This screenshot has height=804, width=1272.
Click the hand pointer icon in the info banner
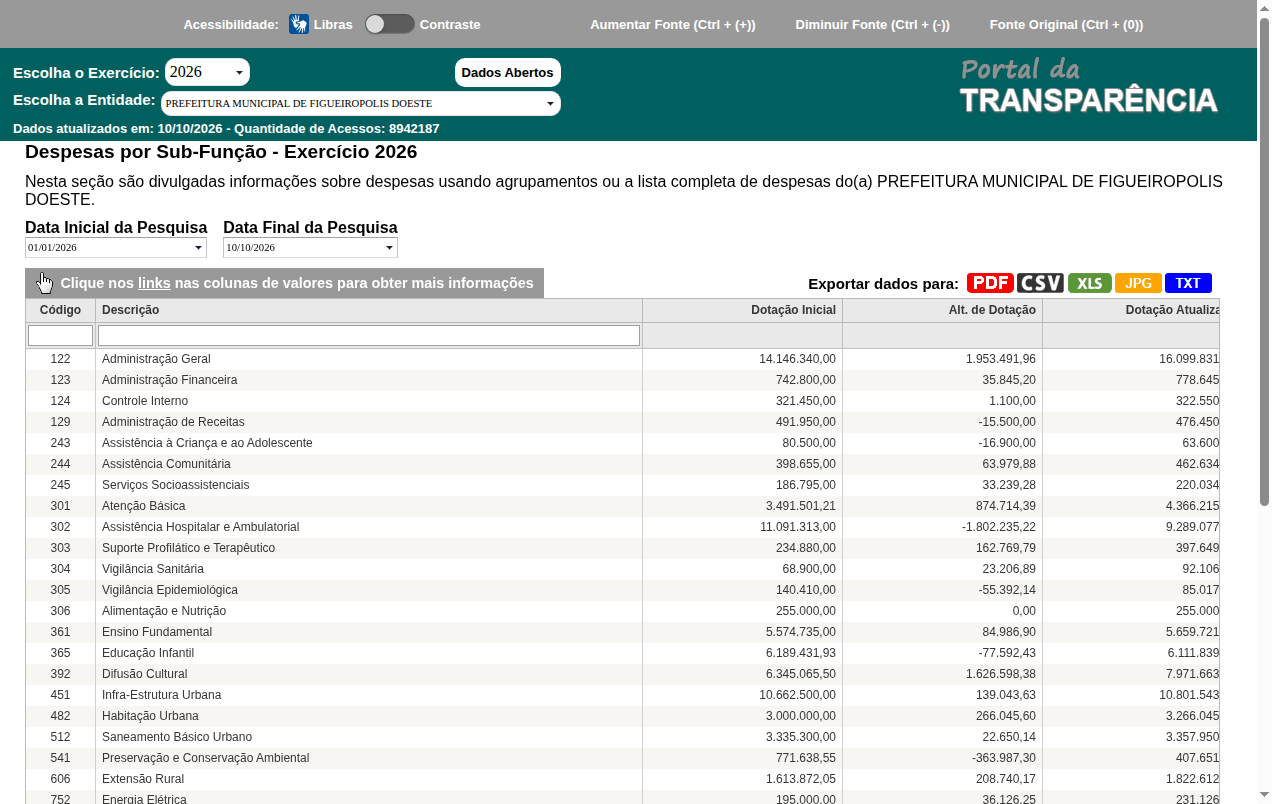click(x=44, y=283)
